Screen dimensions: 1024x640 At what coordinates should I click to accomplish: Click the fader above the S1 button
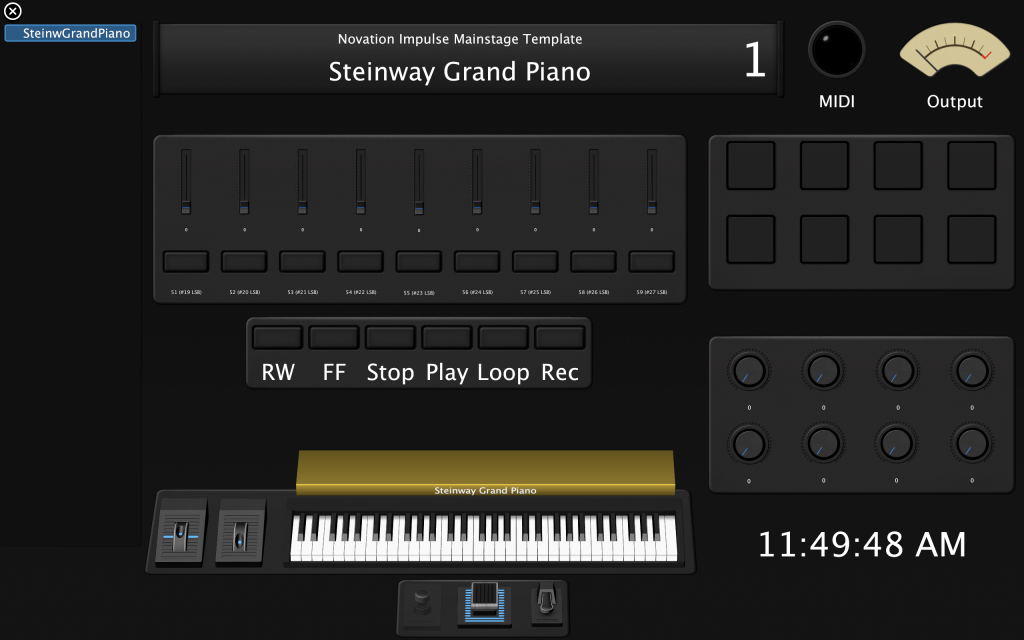186,182
